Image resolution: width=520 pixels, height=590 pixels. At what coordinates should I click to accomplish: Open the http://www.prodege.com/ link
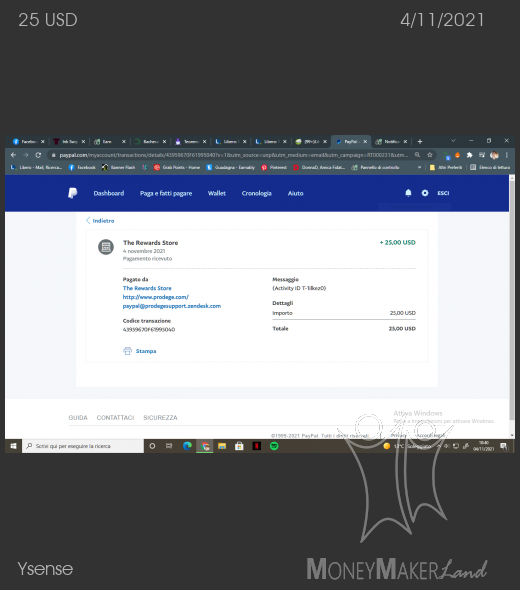click(x=156, y=297)
